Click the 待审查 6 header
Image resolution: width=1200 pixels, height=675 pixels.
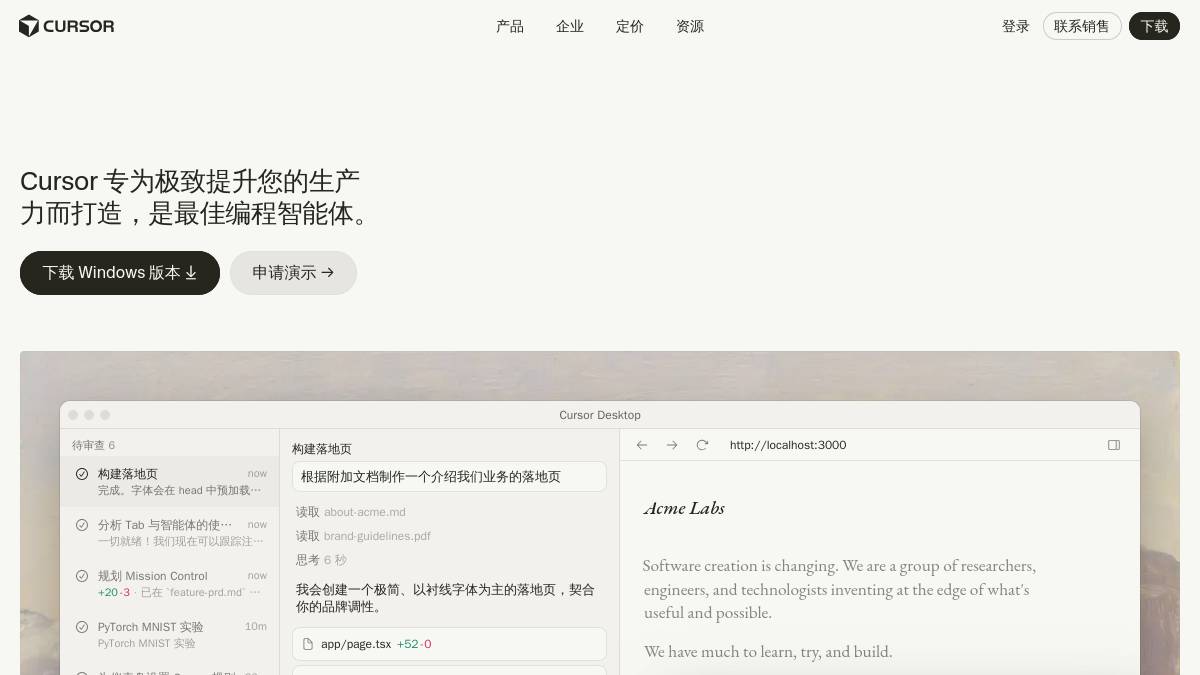point(93,445)
